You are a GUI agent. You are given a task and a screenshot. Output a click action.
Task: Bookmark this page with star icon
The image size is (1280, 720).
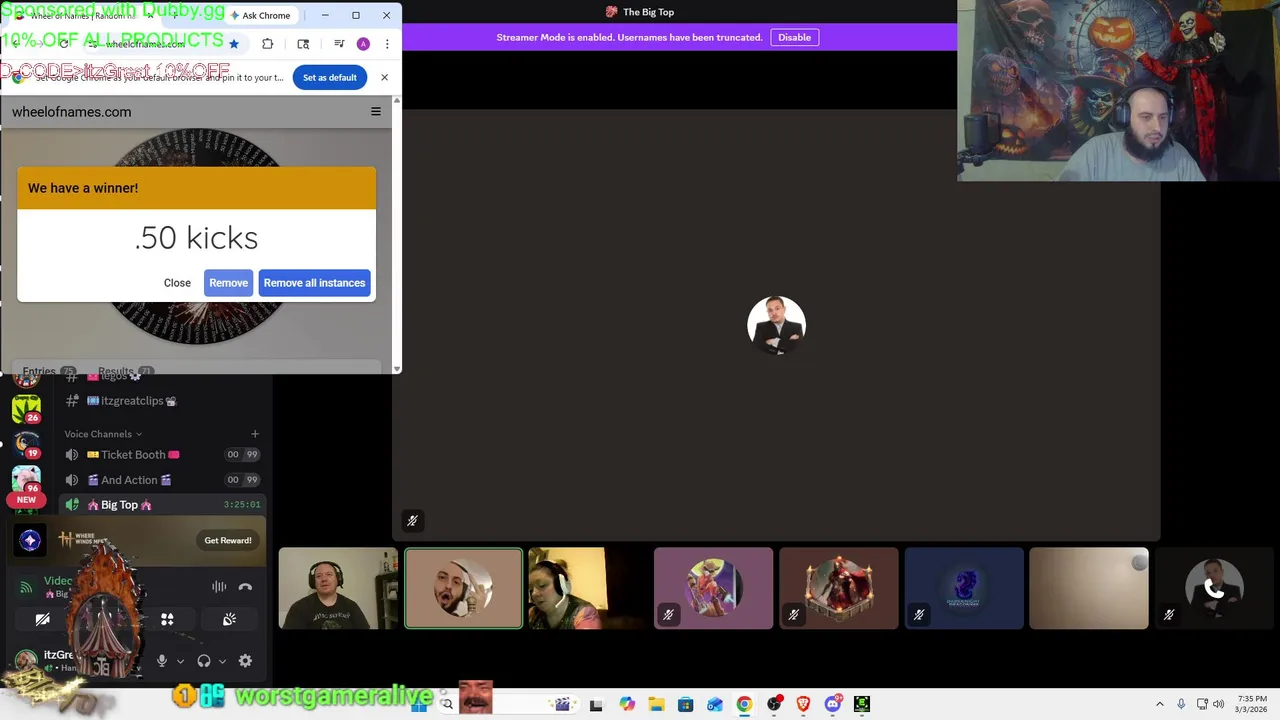234,44
